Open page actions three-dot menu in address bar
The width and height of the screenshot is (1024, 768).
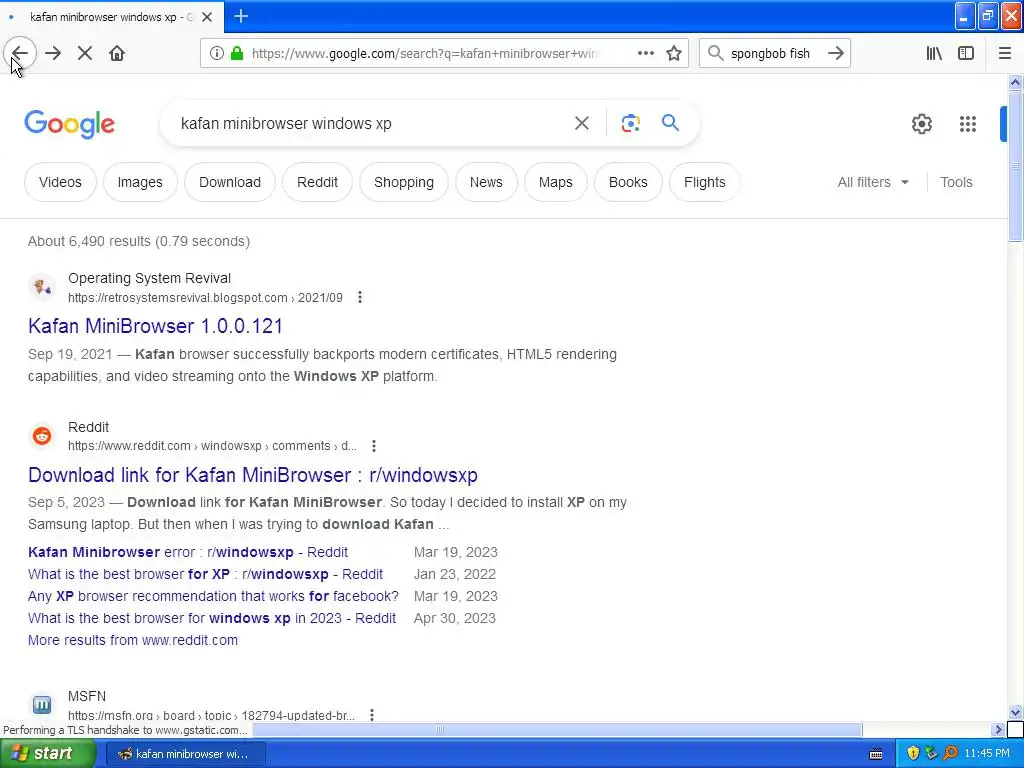pos(645,54)
